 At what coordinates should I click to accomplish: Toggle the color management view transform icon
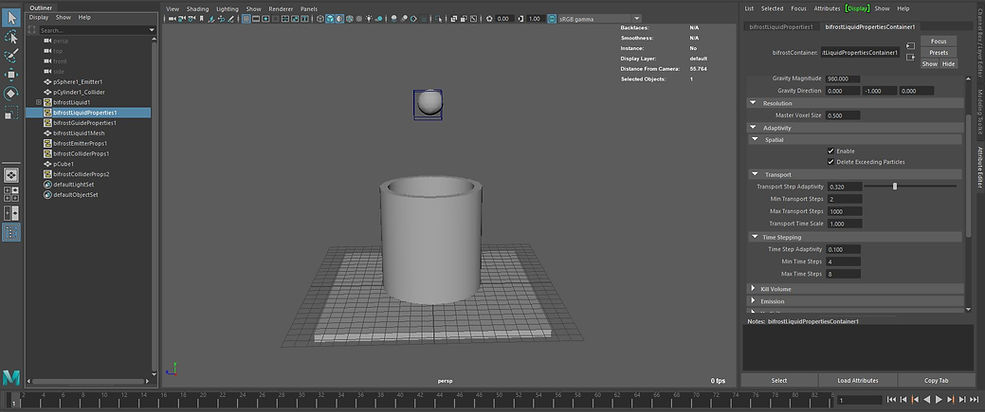pyautogui.click(x=552, y=19)
